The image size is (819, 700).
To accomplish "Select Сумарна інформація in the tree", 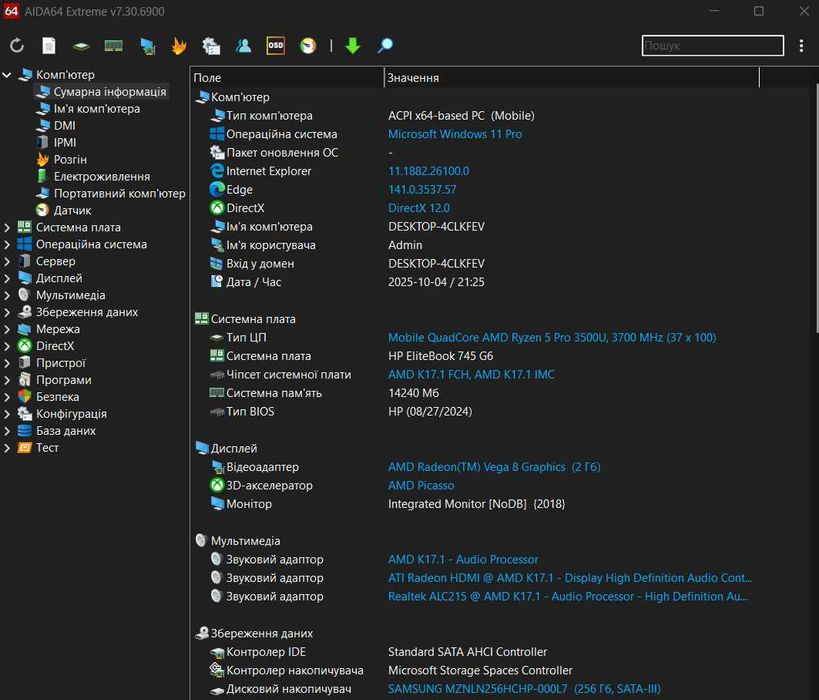I will click(x=110, y=91).
